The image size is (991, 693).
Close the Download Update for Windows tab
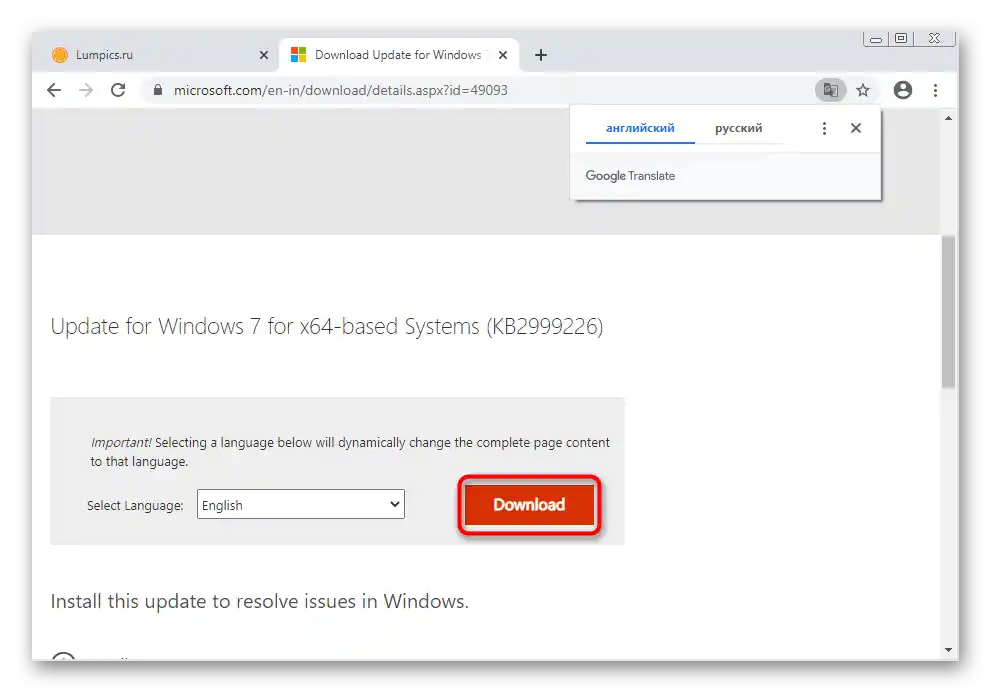pyautogui.click(x=502, y=55)
